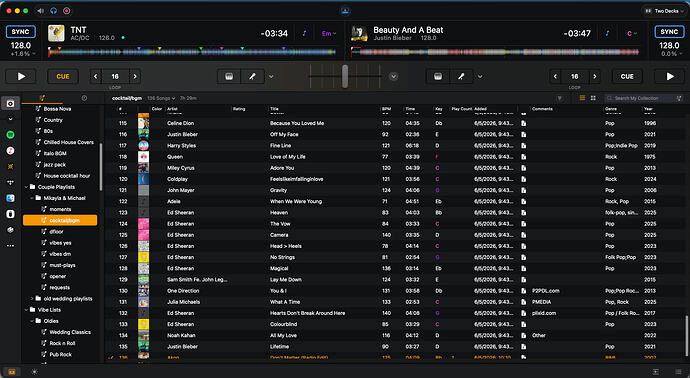Click the master volume speaker icon
The width and height of the screenshot is (690, 378).
click(x=40, y=11)
